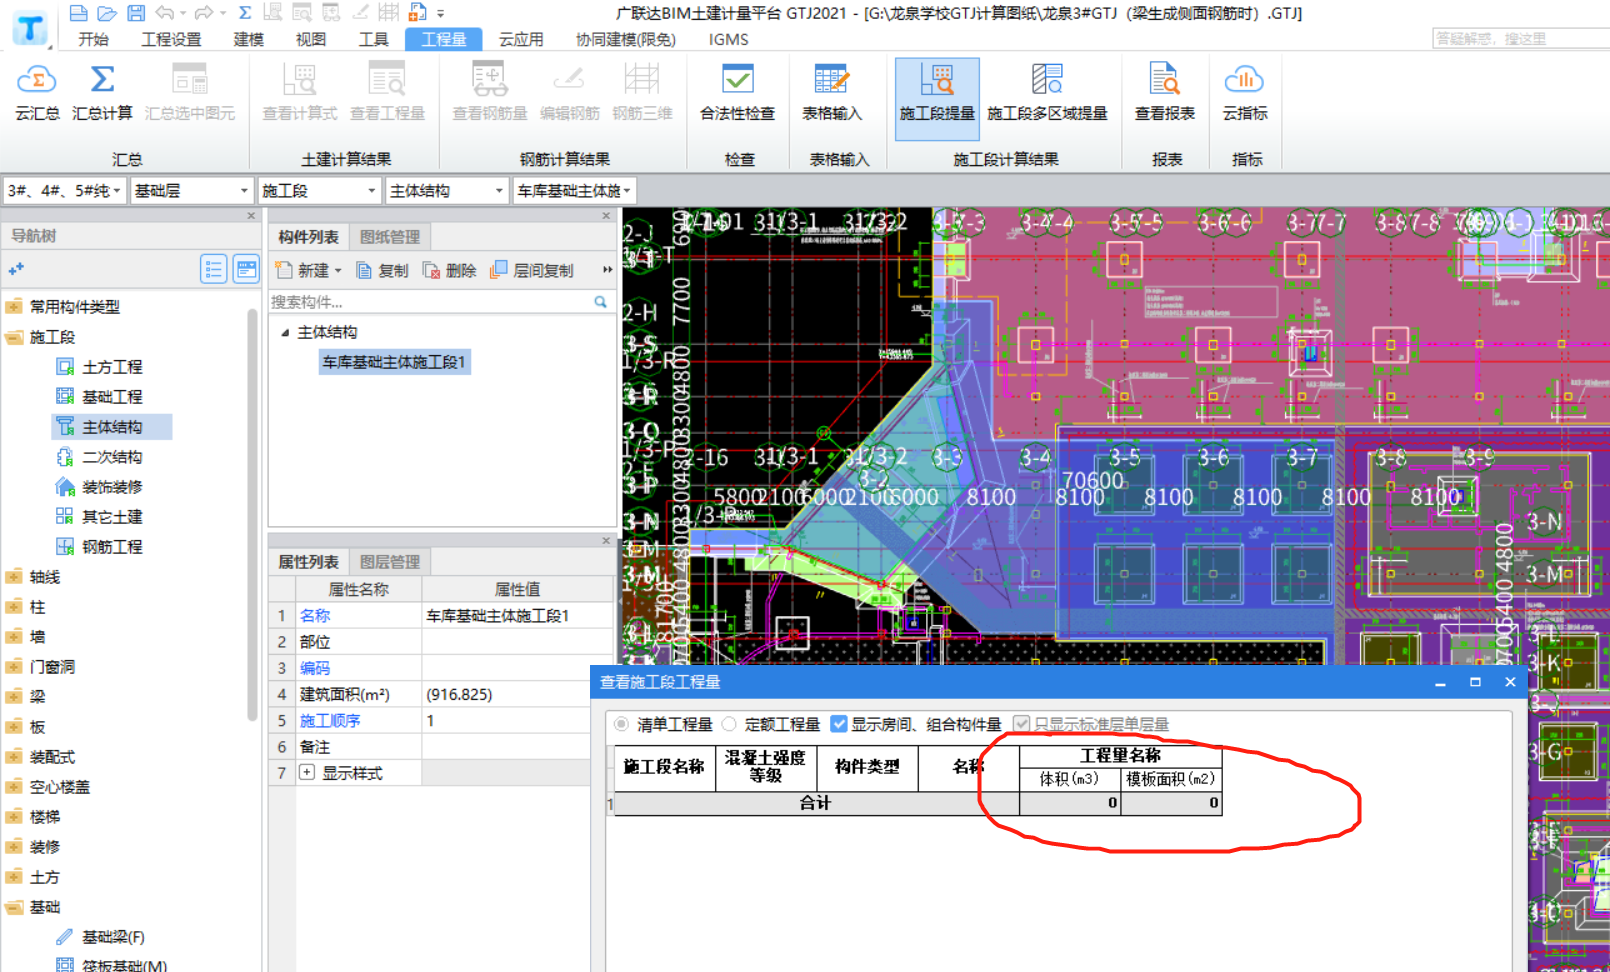Select 清单工程量 radio button

(622, 724)
